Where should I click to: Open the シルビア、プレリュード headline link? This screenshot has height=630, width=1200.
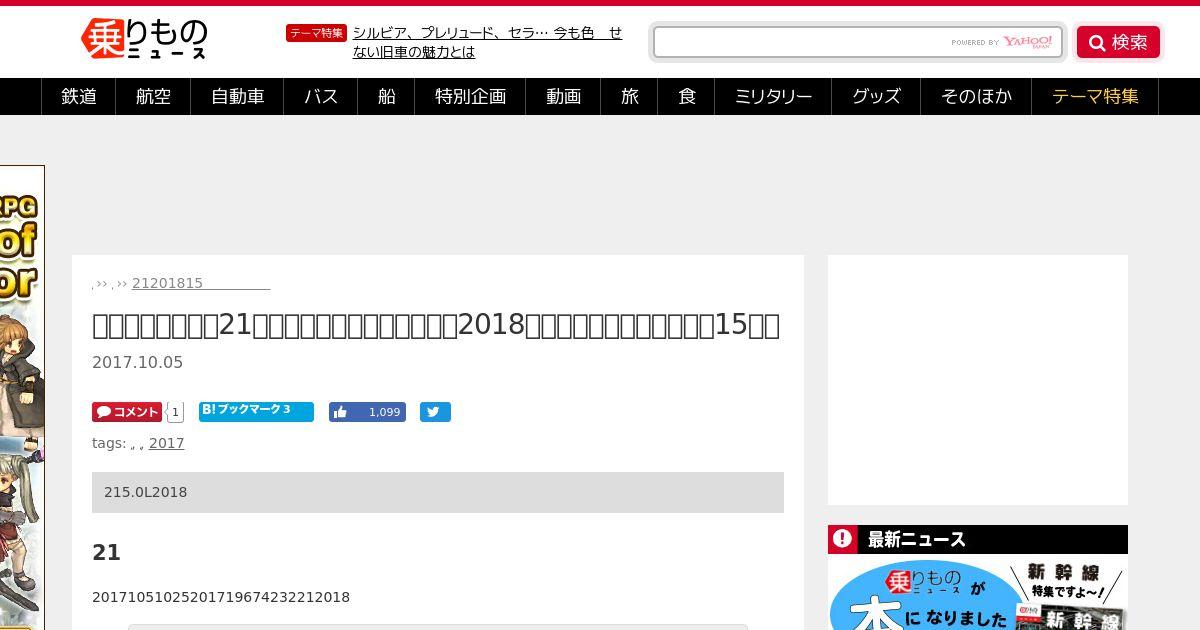pyautogui.click(x=487, y=42)
